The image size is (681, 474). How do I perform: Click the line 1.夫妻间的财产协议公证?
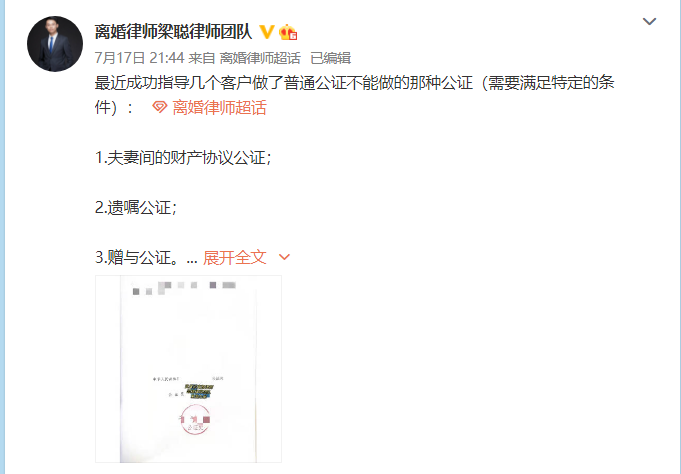coord(183,157)
